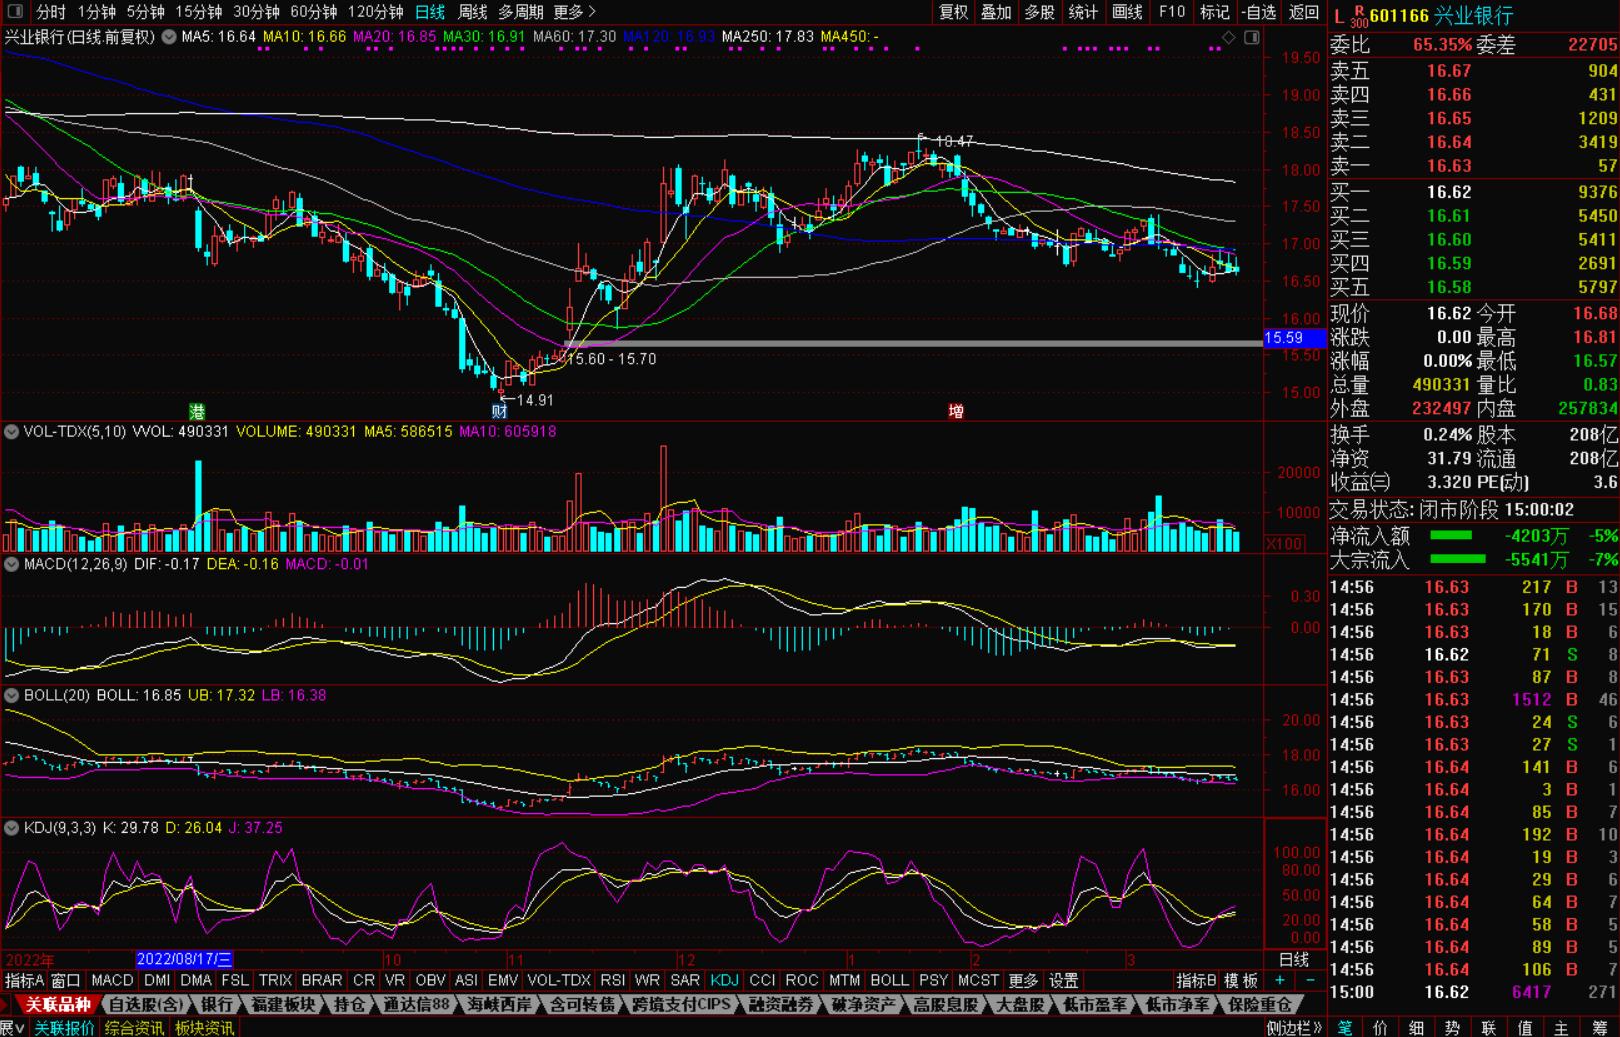Click the window split icon near price axis
Image resolution: width=1620 pixels, height=1037 pixels.
pos(1252,38)
